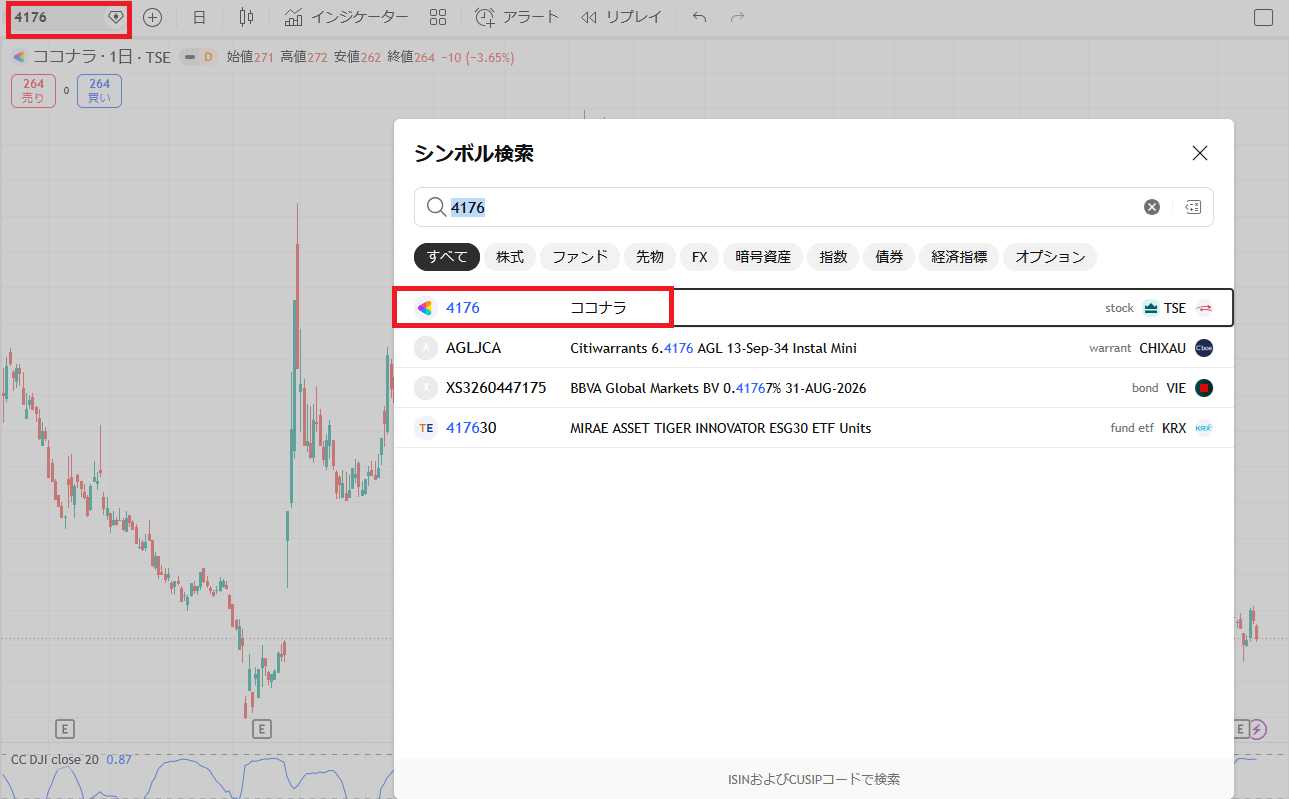This screenshot has height=799, width=1289.
Task: Open the indicator templates grid icon
Action: [x=437, y=17]
